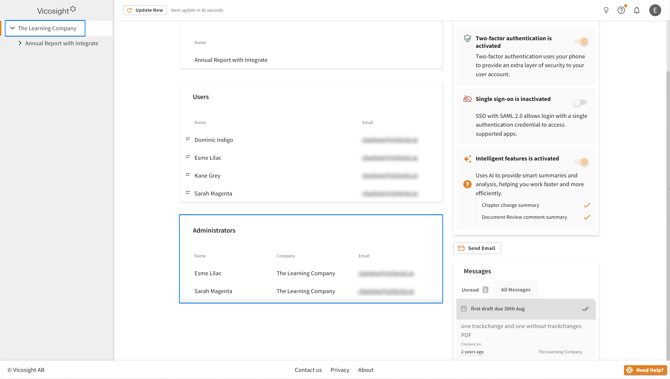Select The Learning Company tree item
The image size is (670, 379).
47,28
